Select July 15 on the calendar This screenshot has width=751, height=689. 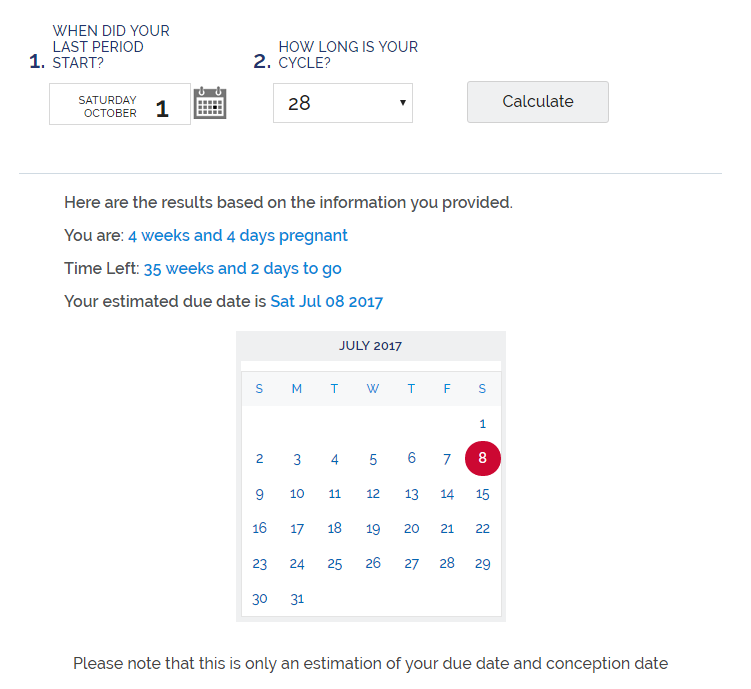point(483,494)
